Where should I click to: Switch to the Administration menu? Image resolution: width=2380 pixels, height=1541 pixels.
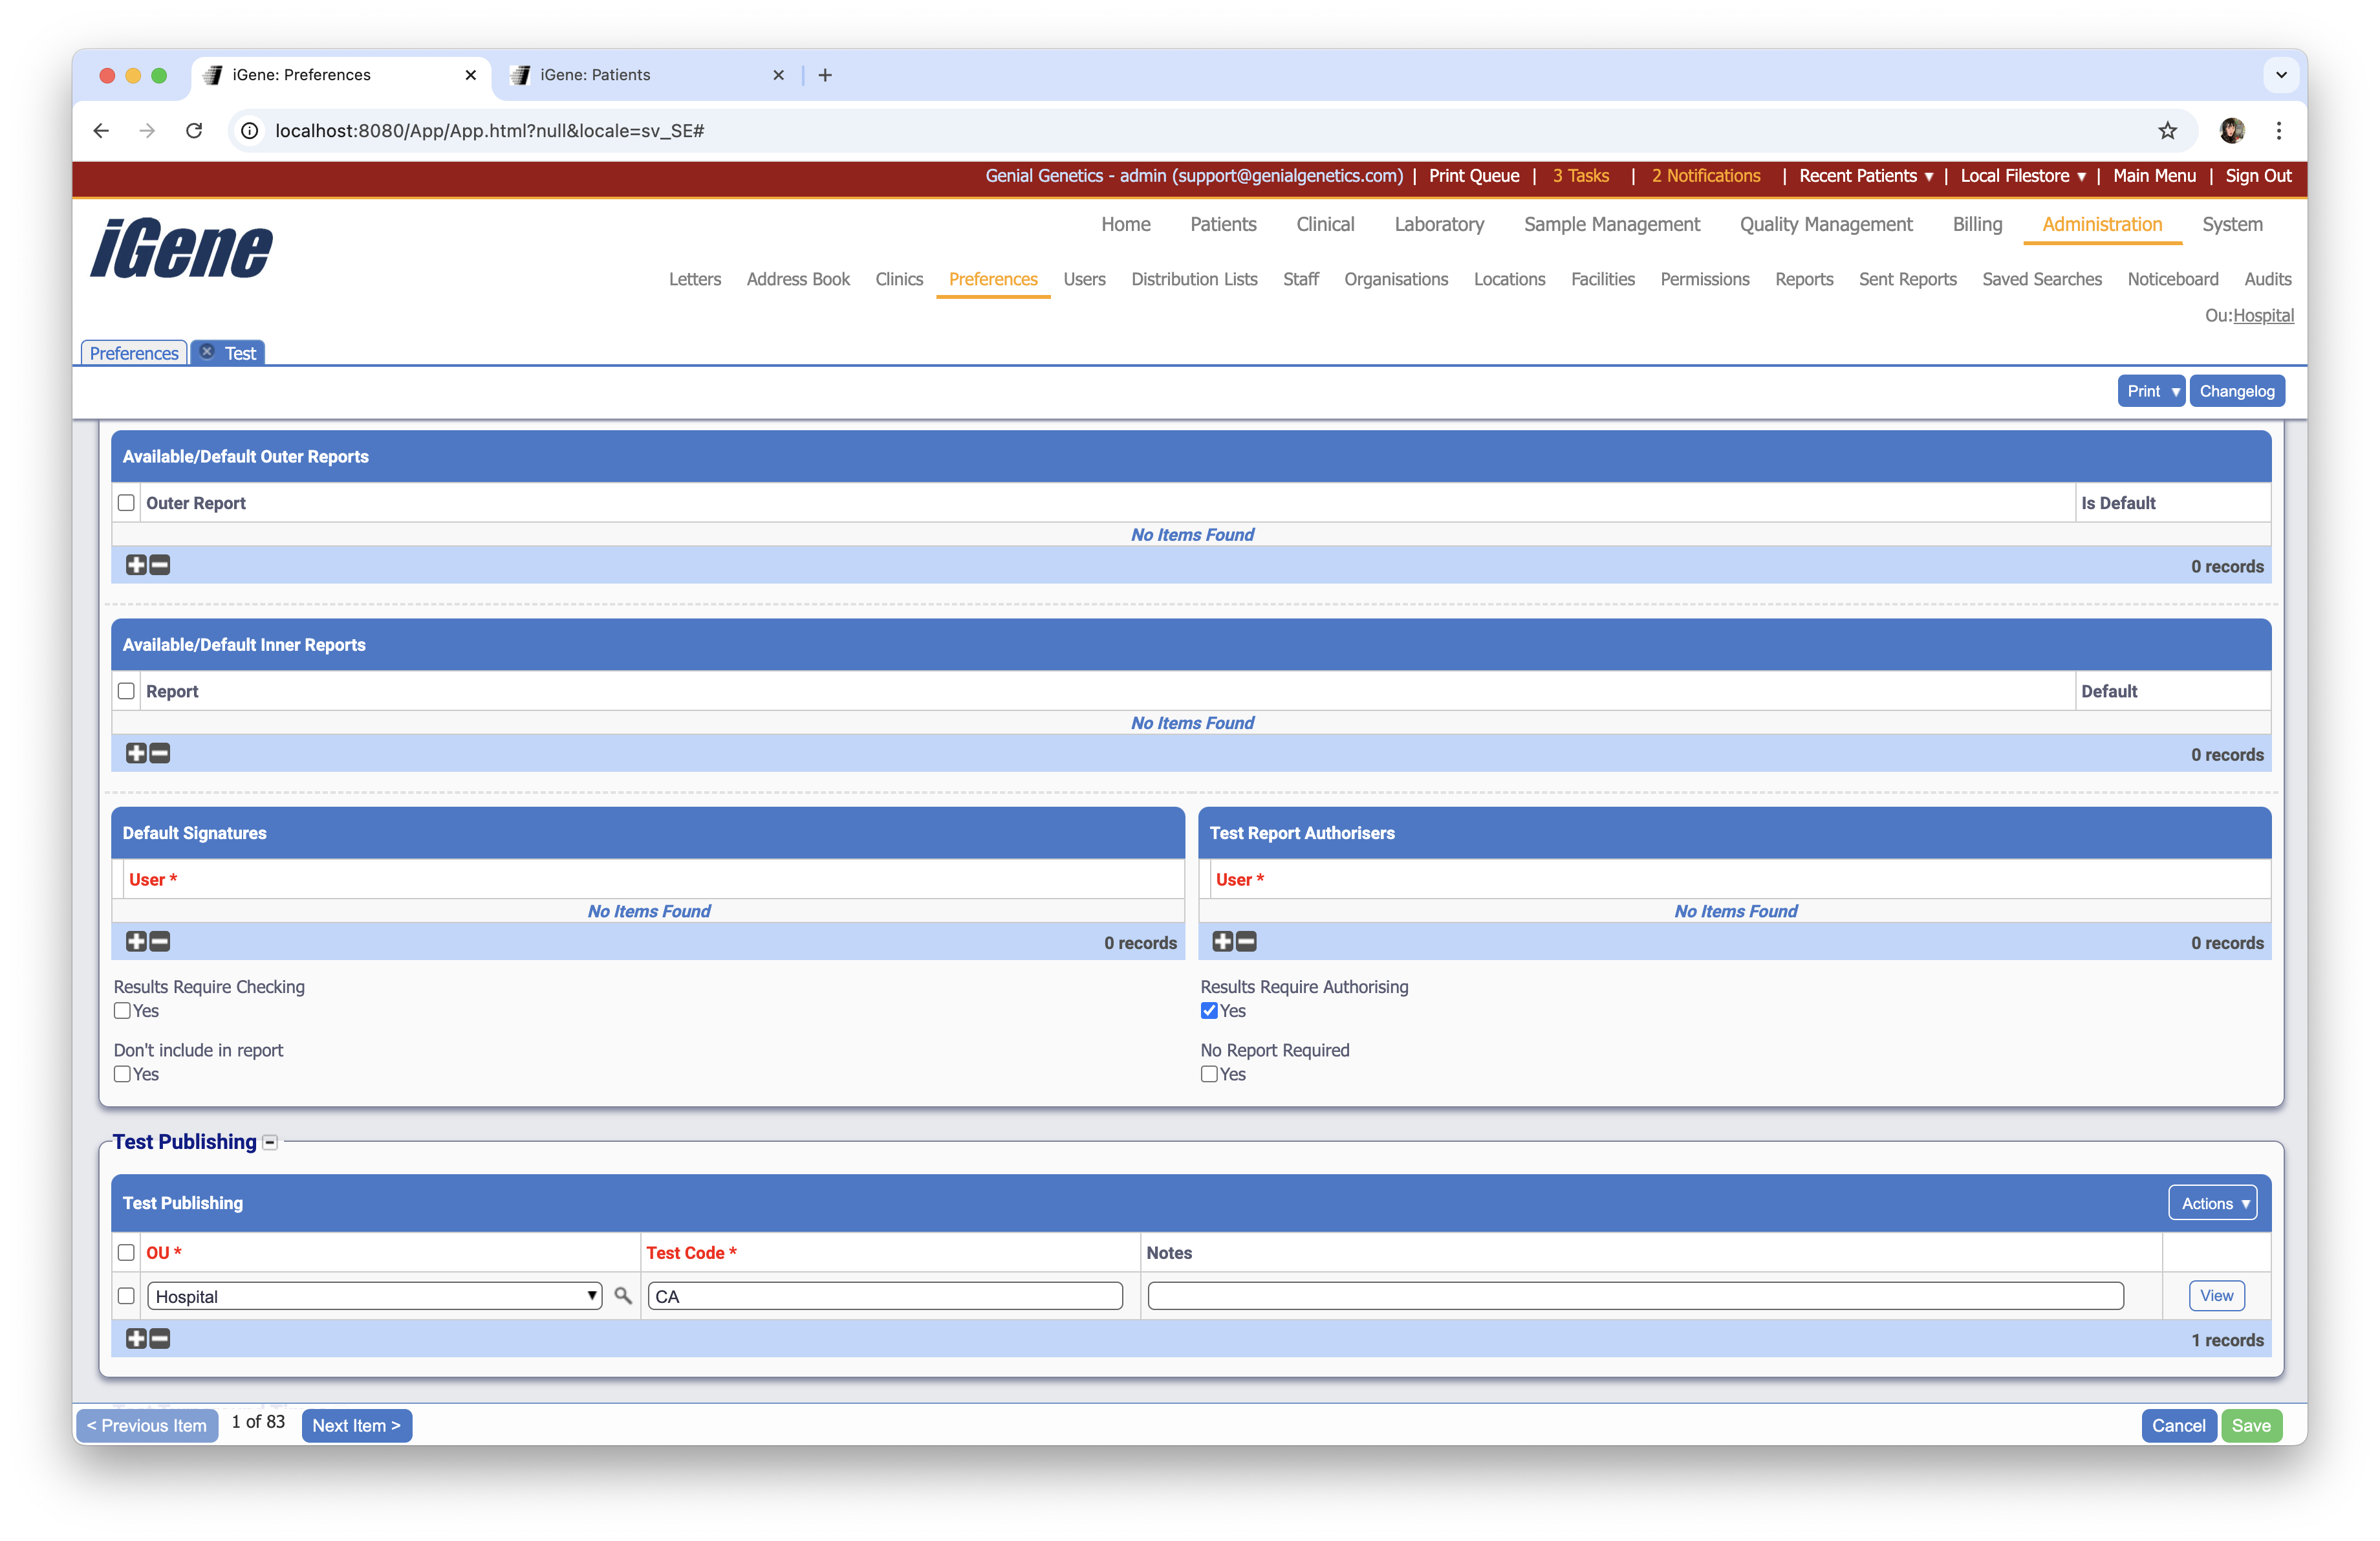pos(2101,224)
